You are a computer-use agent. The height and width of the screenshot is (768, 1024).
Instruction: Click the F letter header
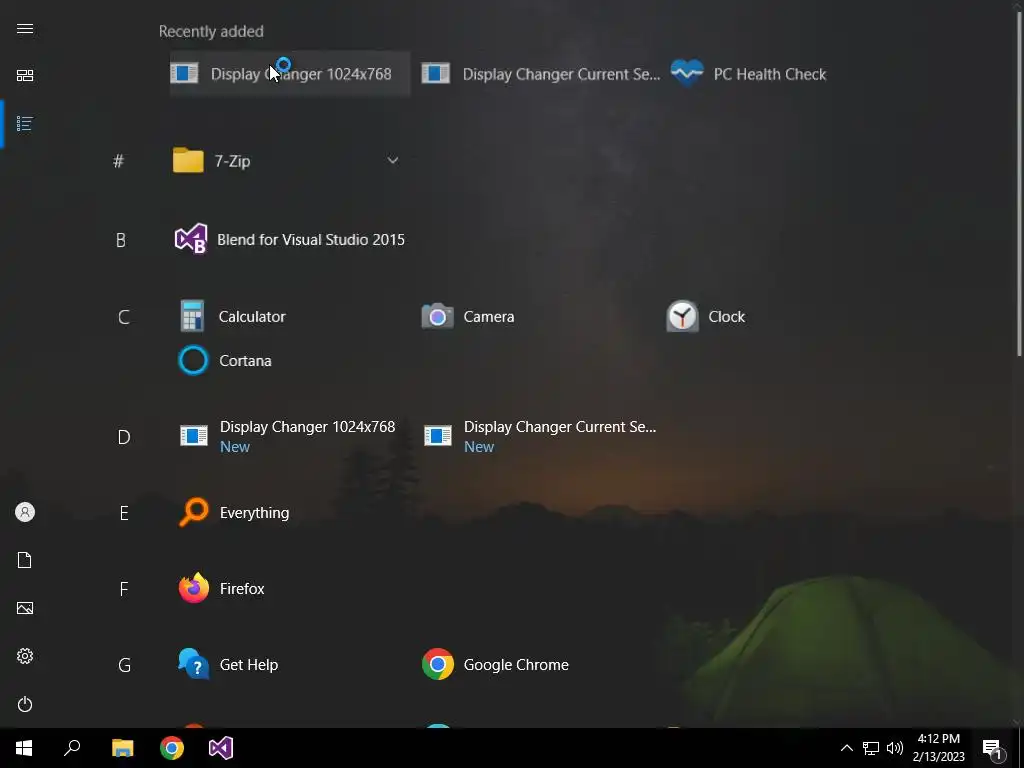123,590
